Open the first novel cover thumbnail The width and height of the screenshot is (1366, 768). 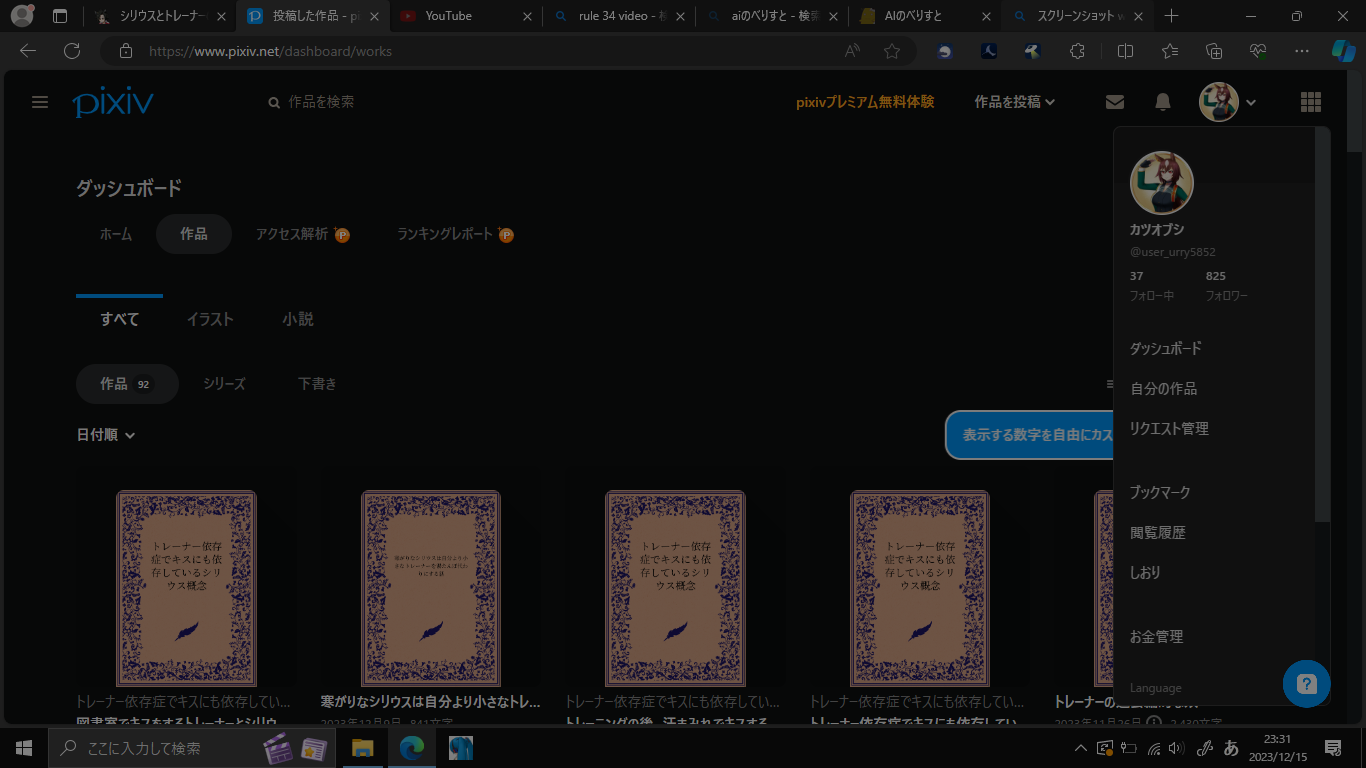click(186, 587)
